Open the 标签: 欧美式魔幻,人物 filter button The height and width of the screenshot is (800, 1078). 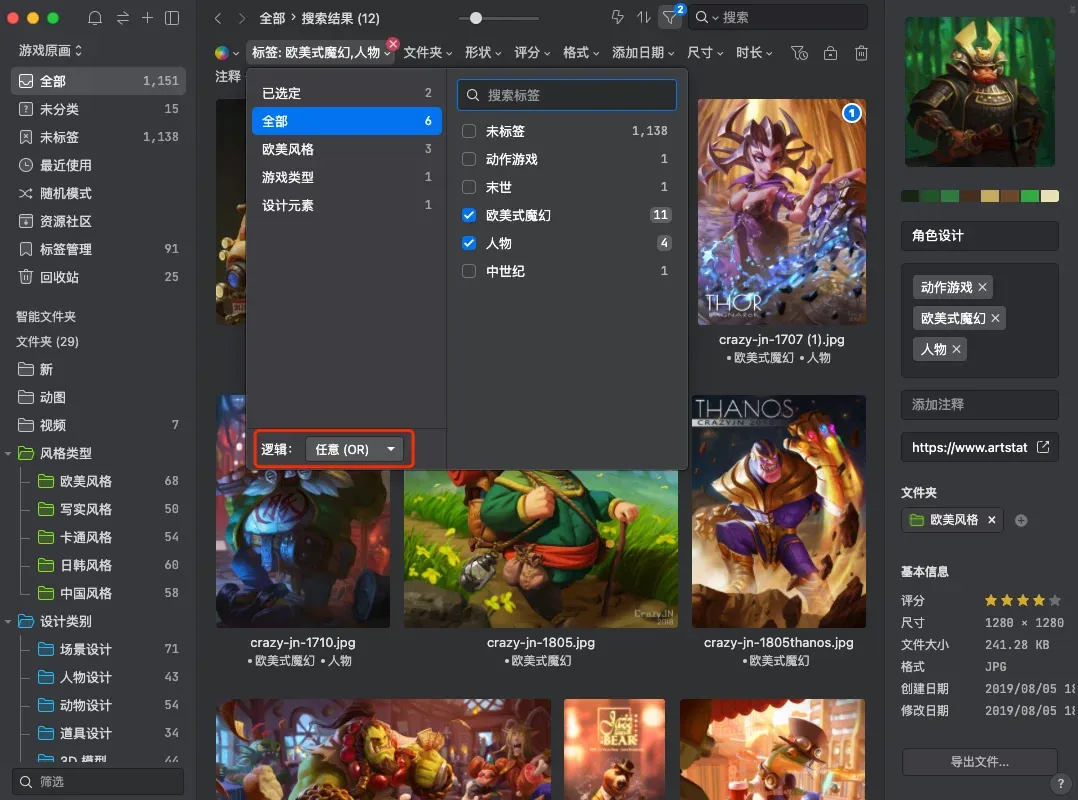click(320, 53)
